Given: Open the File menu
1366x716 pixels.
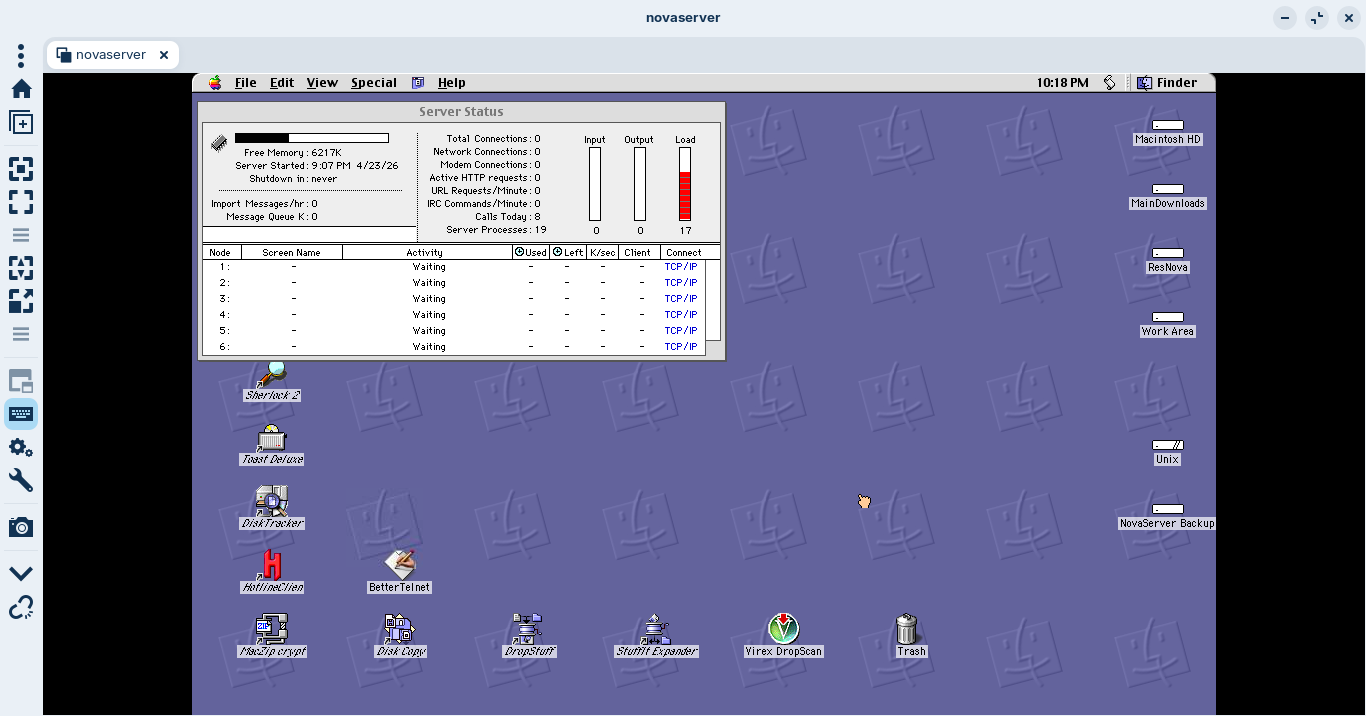Looking at the screenshot, I should [245, 83].
